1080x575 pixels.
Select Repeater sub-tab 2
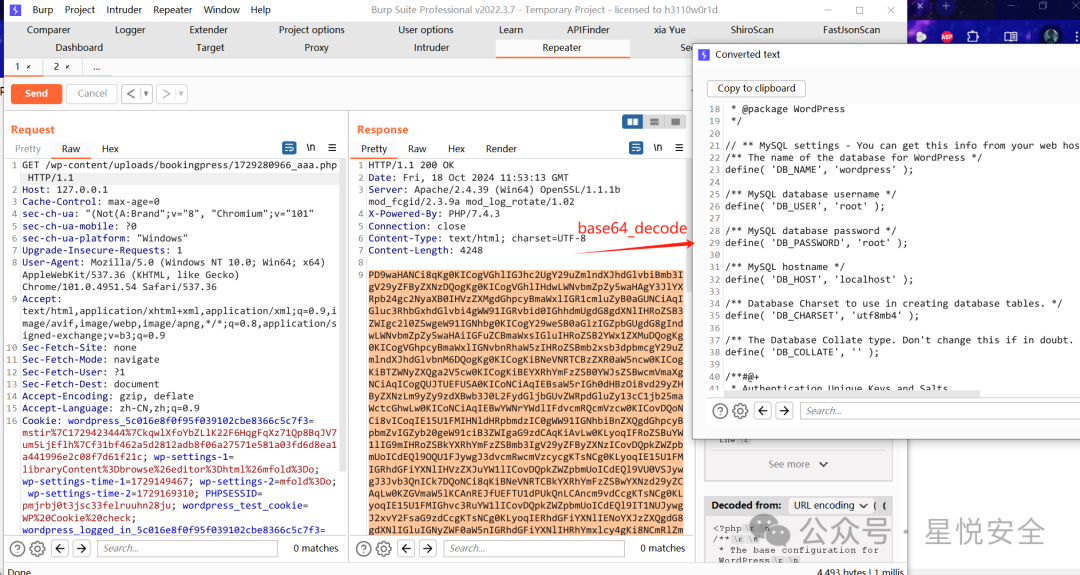pos(61,67)
